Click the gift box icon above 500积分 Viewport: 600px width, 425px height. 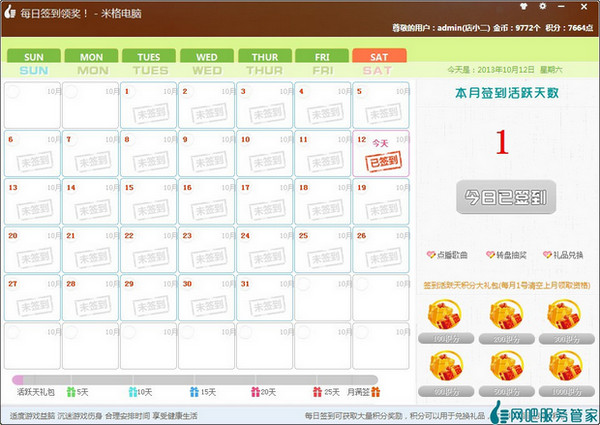click(x=506, y=367)
